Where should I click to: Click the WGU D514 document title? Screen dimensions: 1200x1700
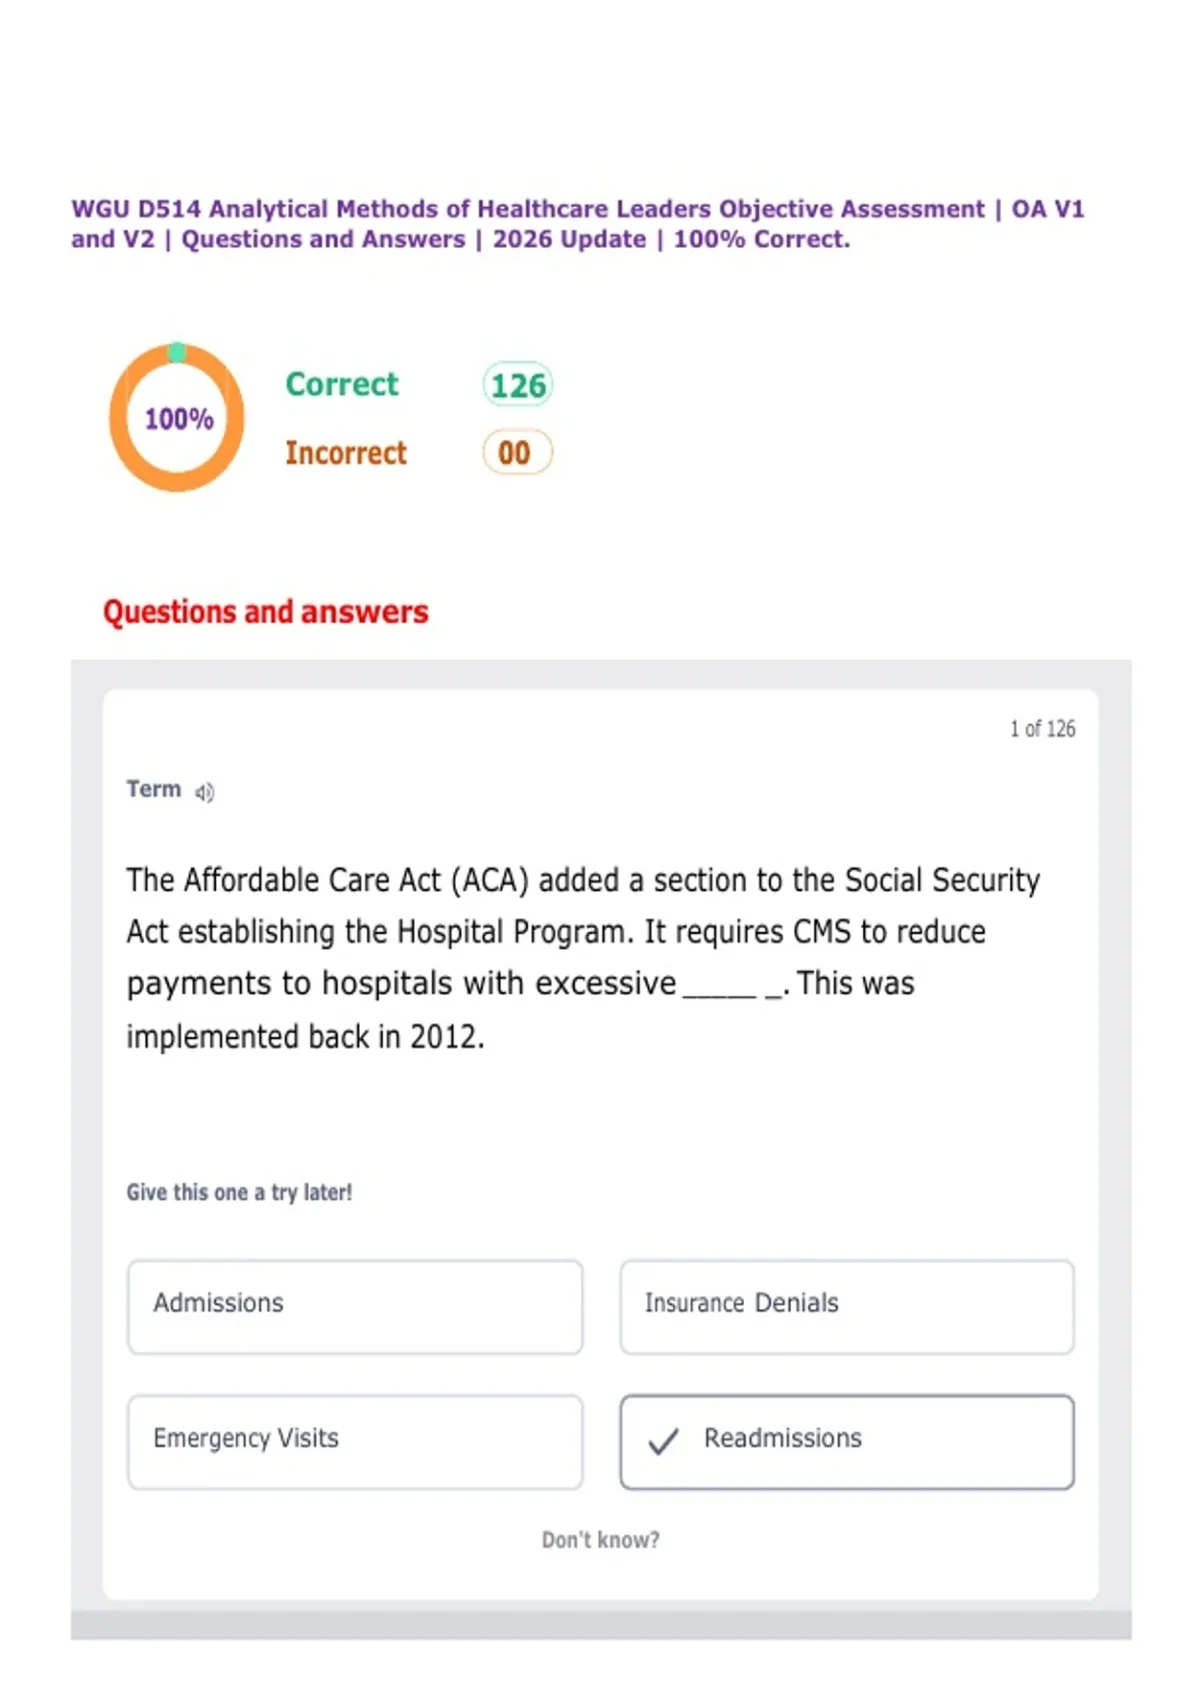coord(578,224)
